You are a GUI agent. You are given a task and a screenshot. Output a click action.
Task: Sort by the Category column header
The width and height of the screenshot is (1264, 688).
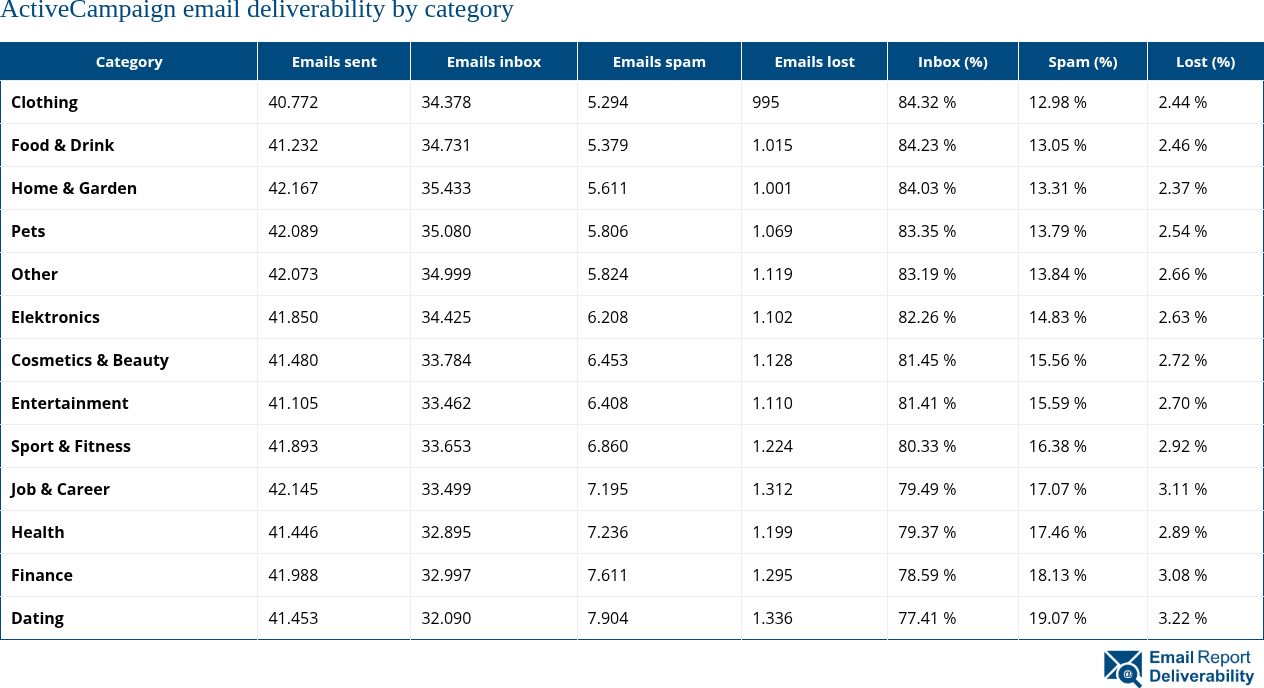click(x=129, y=62)
